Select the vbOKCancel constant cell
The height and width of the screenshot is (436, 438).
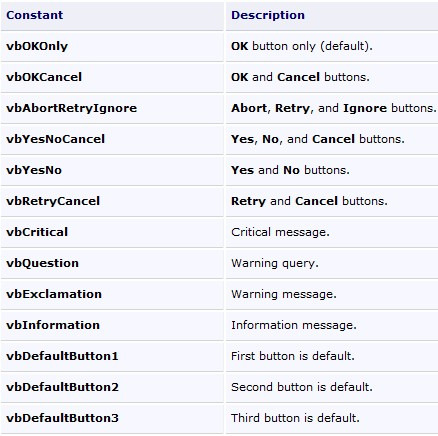[112, 77]
